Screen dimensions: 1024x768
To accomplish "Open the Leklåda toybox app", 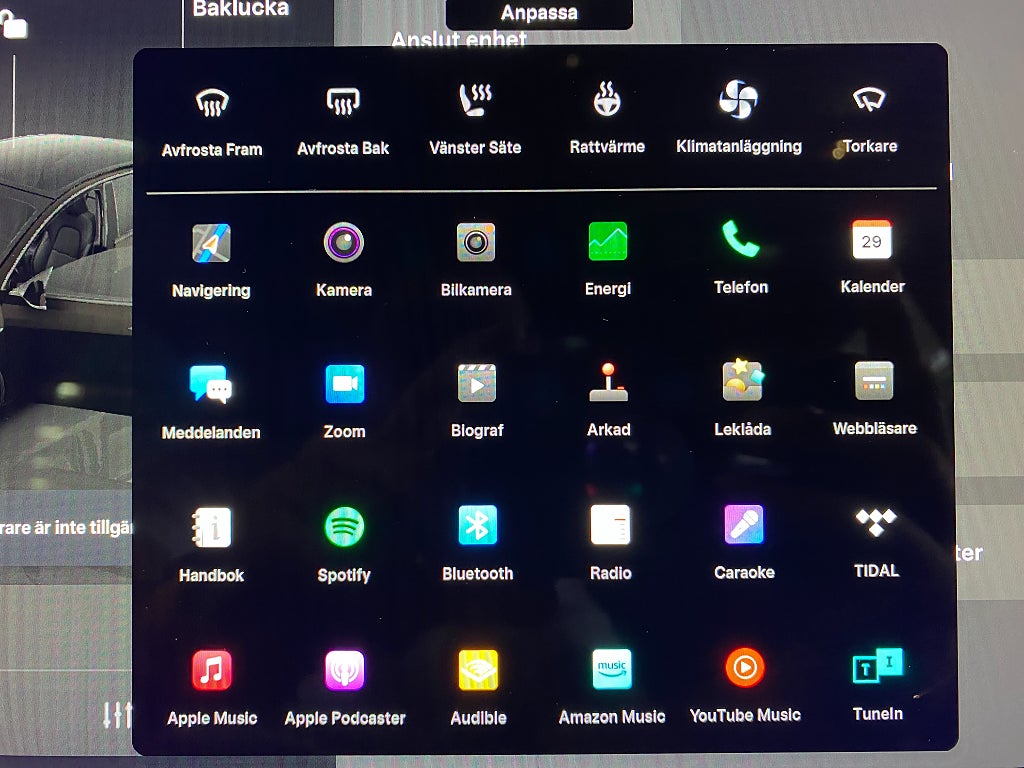I will pos(743,380).
